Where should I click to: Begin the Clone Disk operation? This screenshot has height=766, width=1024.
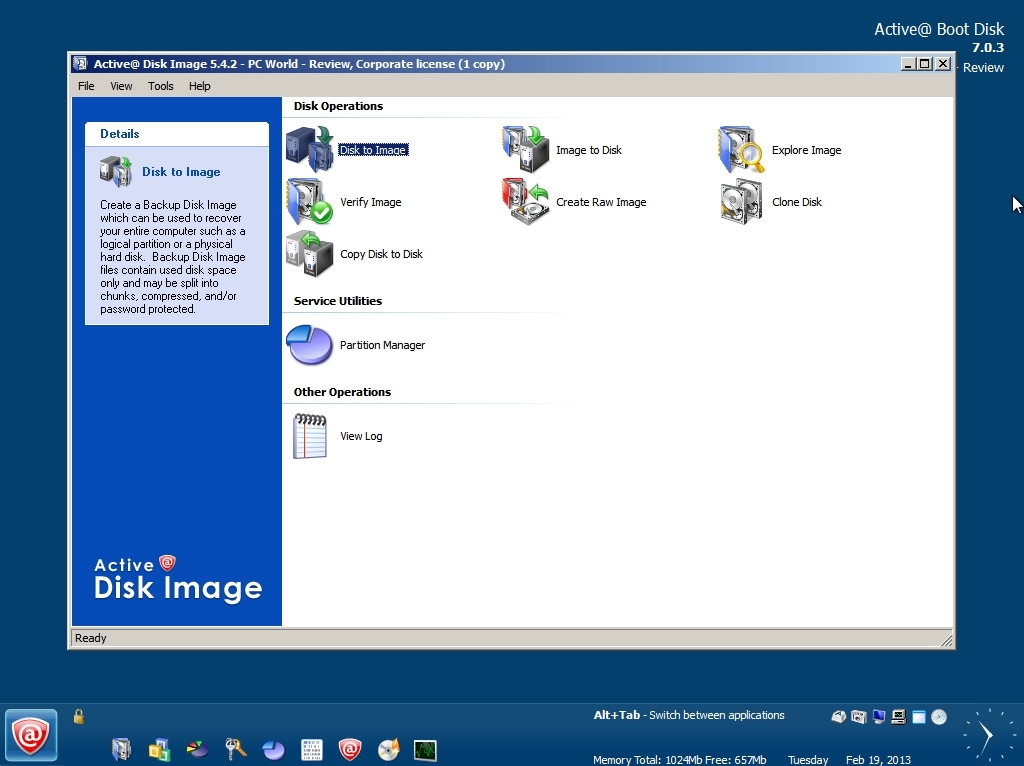[796, 202]
